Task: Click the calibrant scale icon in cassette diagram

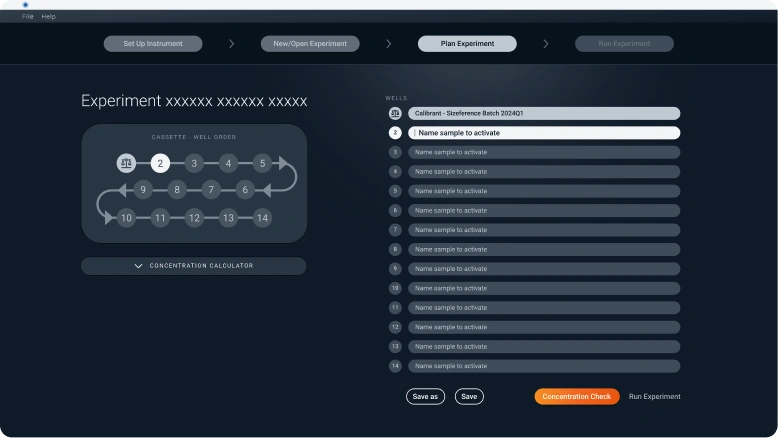Action: coord(126,163)
